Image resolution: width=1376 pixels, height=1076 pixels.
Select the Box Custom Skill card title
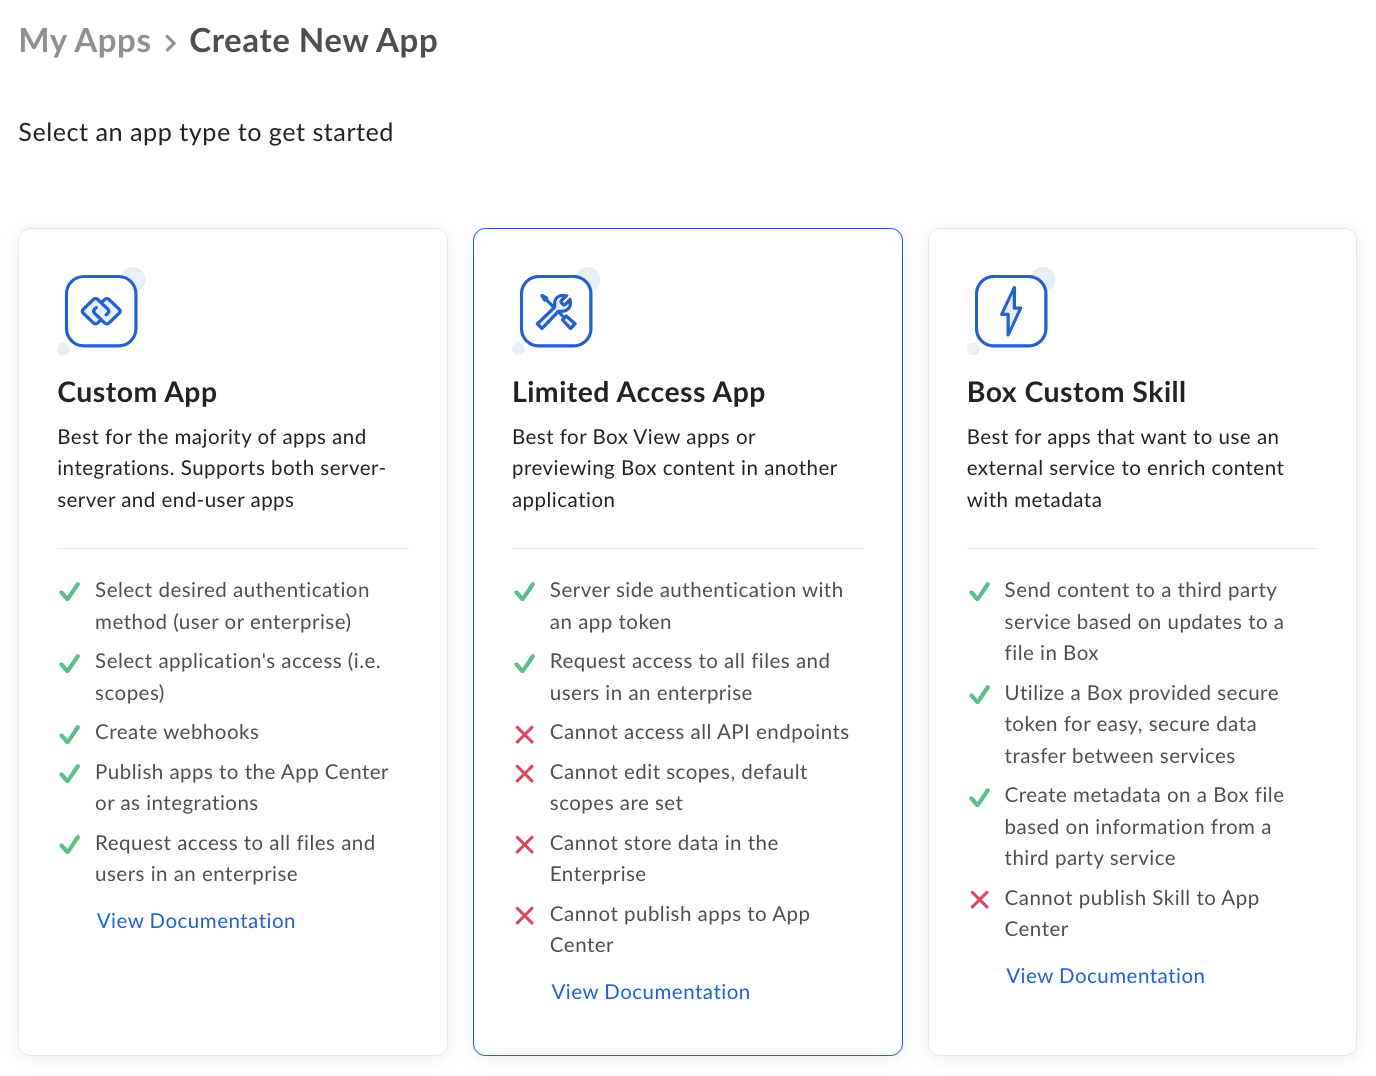point(1077,392)
